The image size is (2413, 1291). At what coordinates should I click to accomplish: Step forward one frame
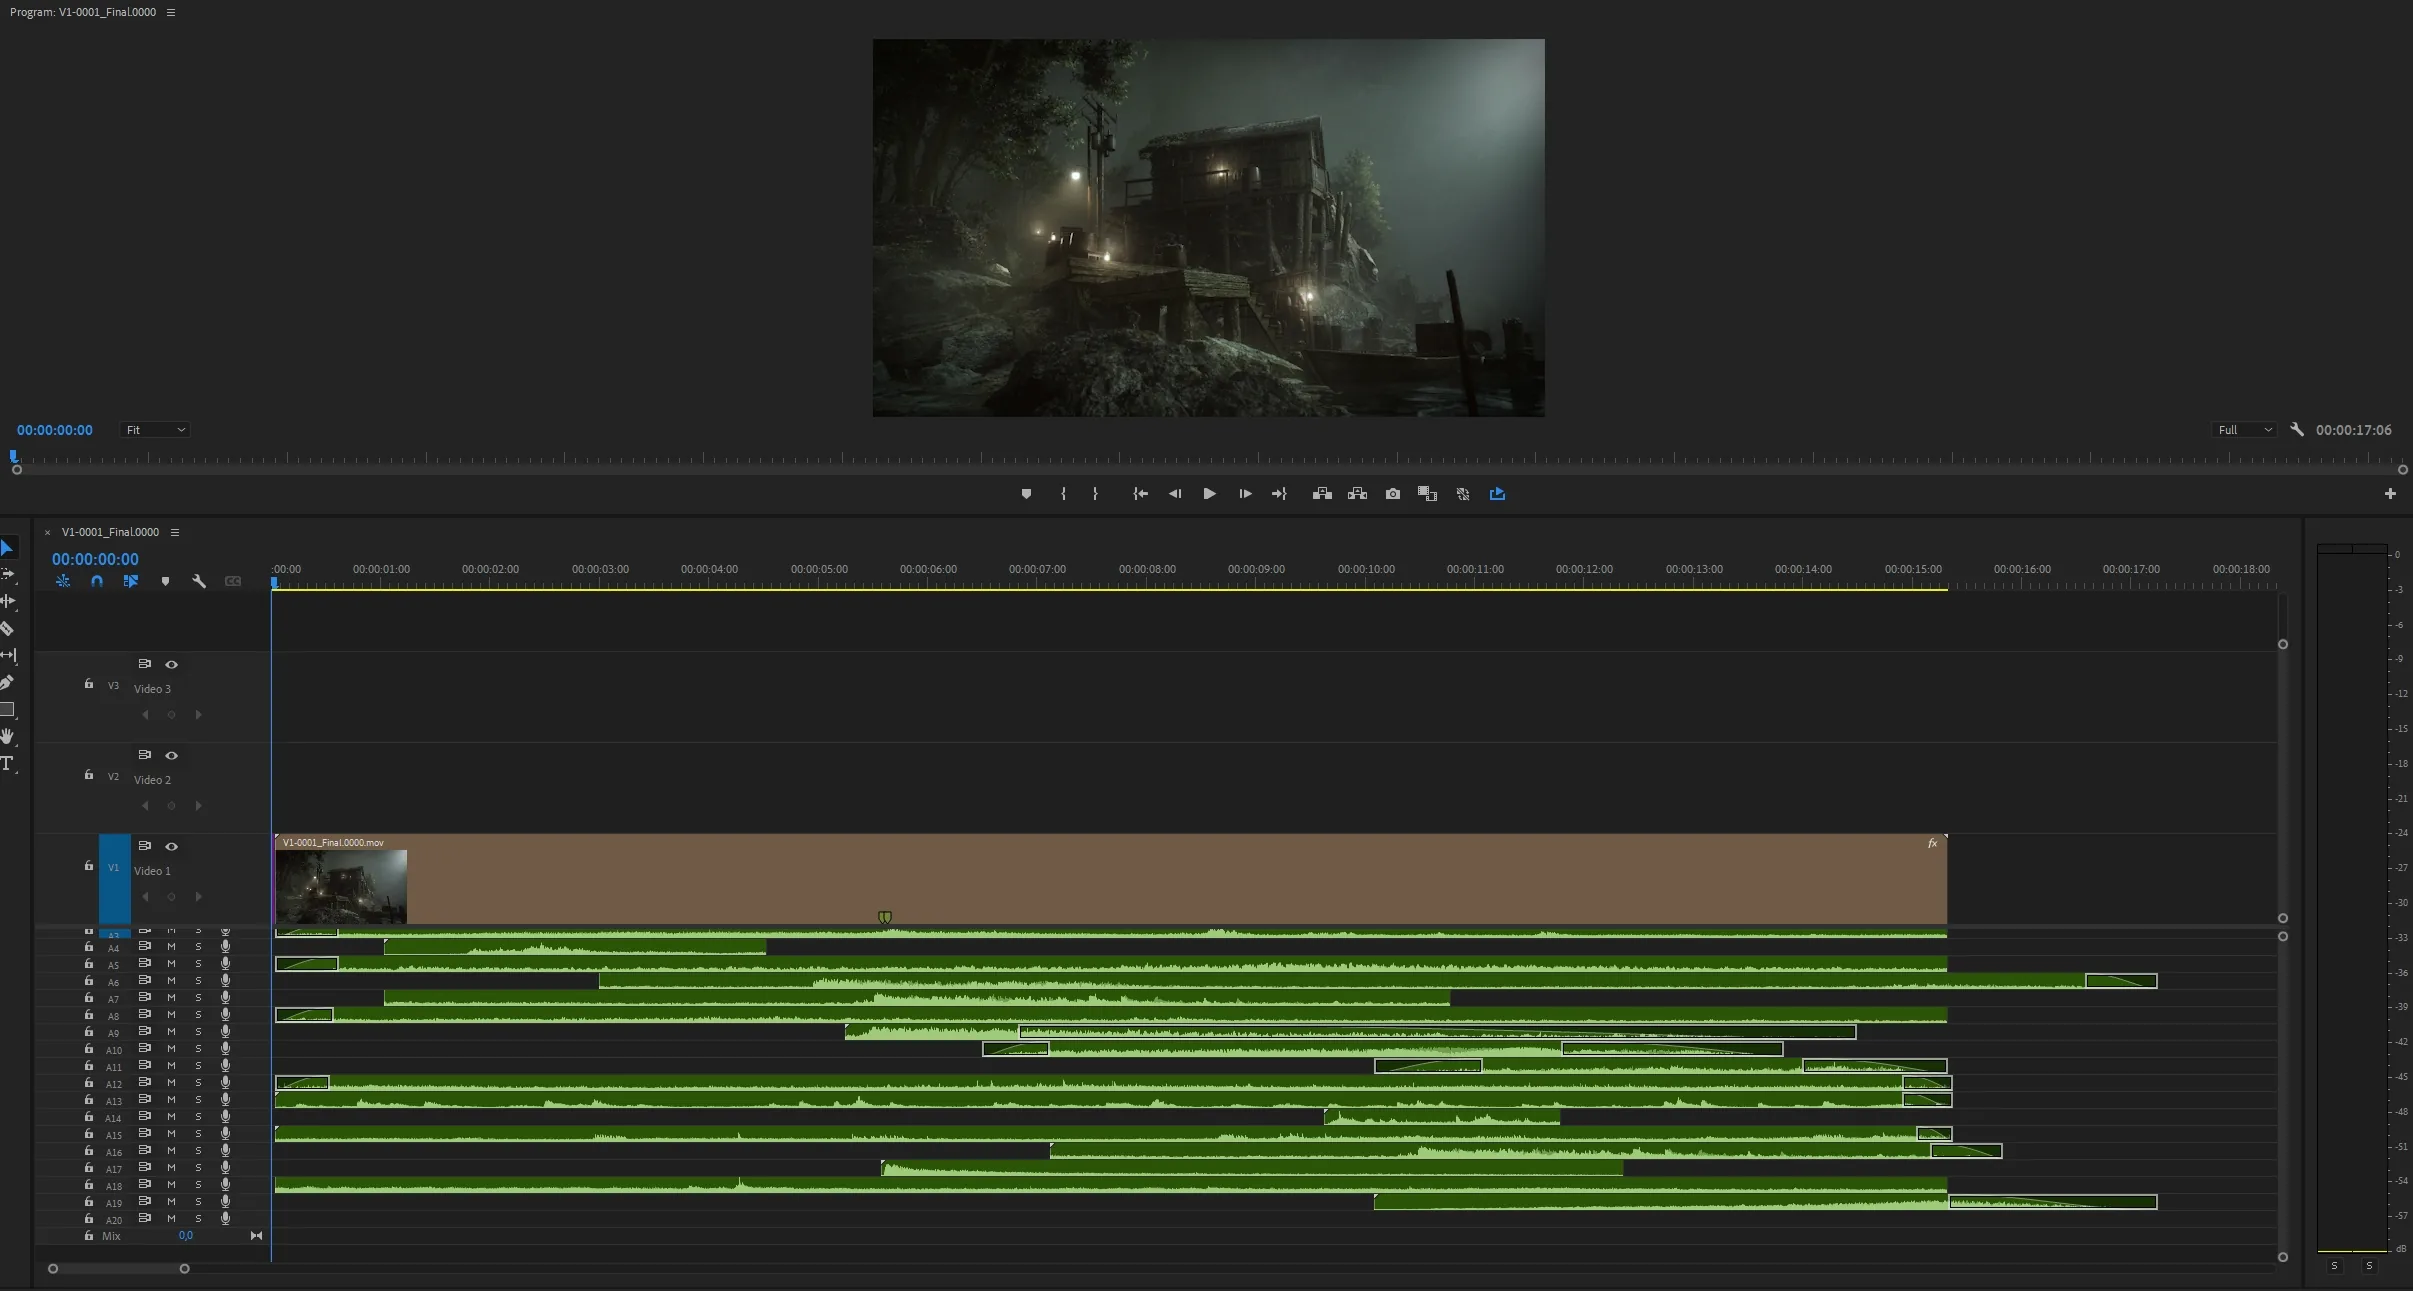point(1245,494)
